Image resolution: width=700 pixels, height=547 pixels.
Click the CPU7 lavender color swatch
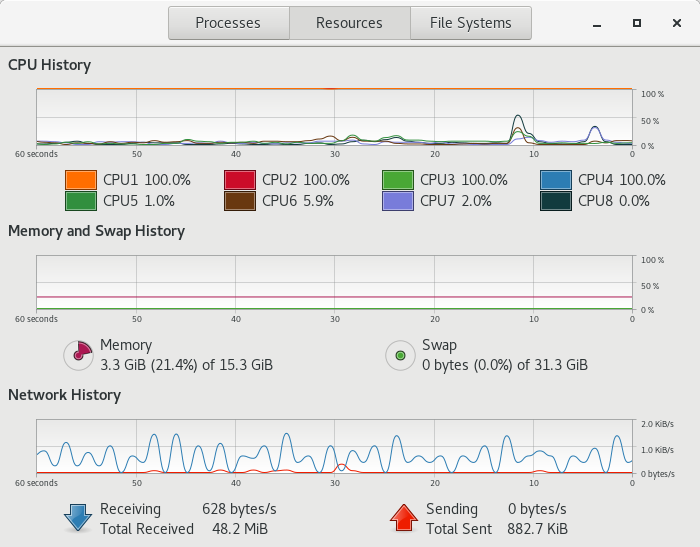click(x=398, y=201)
